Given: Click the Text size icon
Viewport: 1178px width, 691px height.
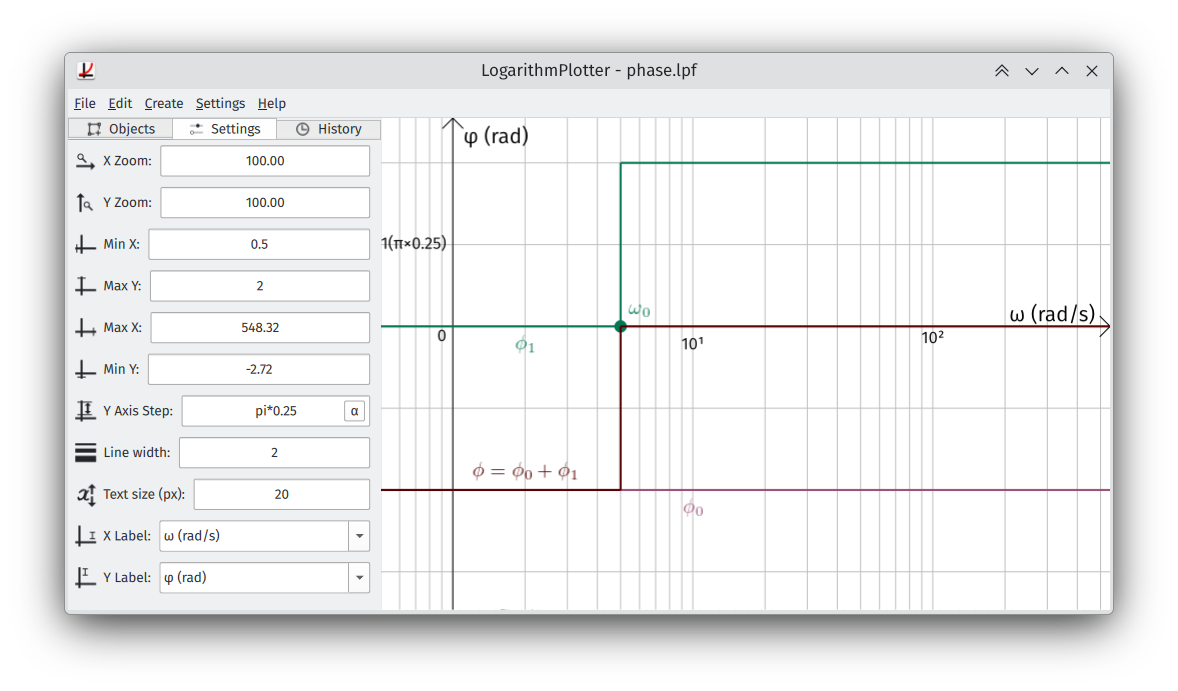Looking at the screenshot, I should pos(85,493).
